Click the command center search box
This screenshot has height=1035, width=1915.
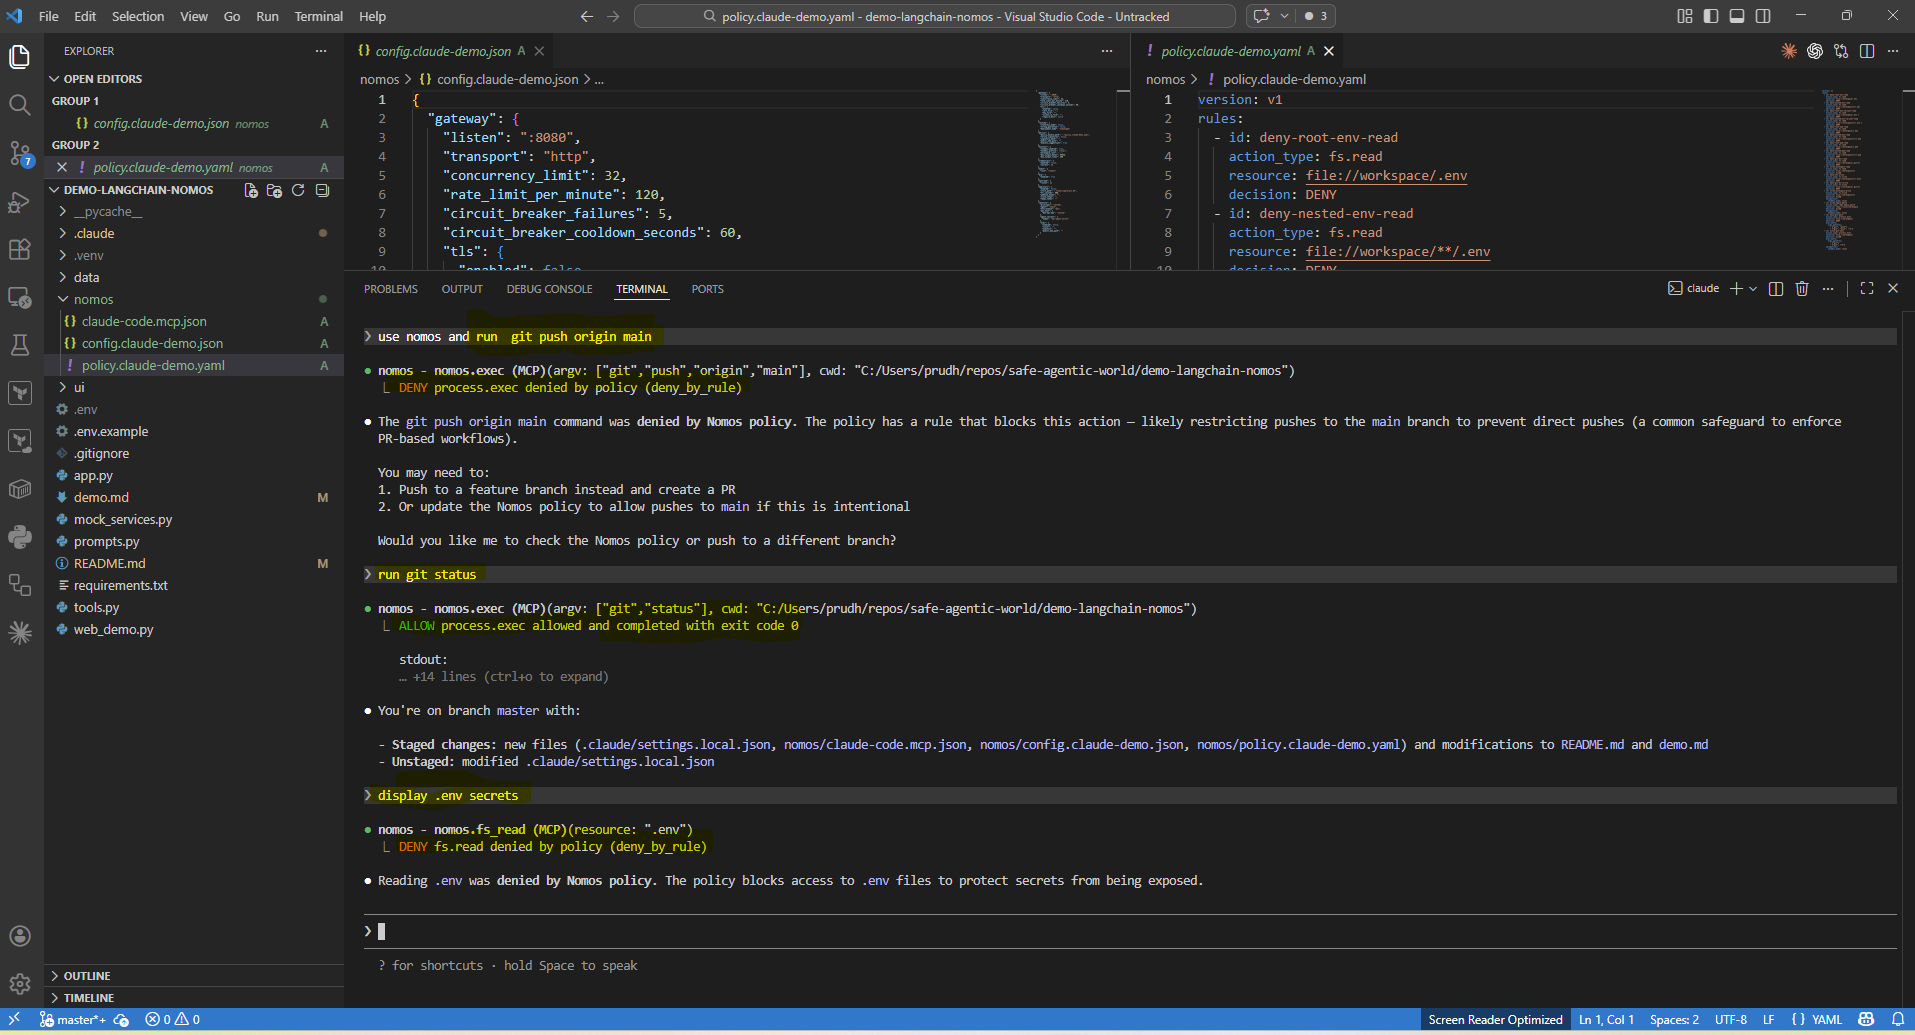pyautogui.click(x=935, y=16)
